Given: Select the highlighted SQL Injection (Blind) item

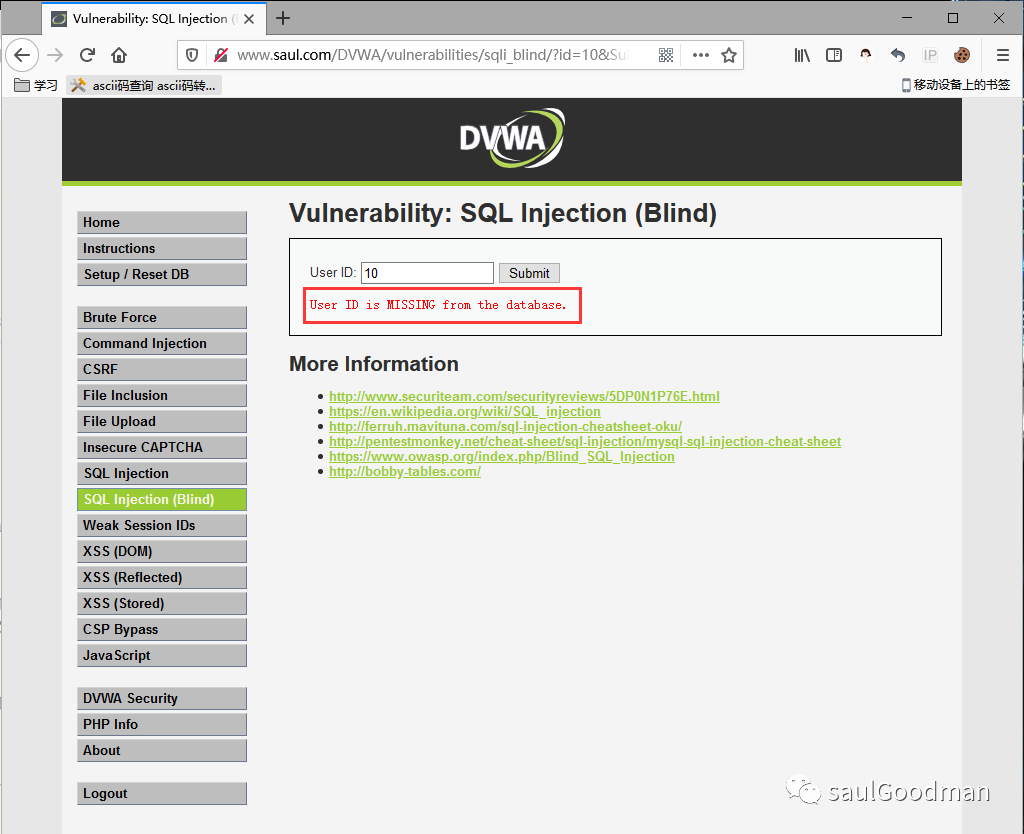Looking at the screenshot, I should (x=162, y=500).
